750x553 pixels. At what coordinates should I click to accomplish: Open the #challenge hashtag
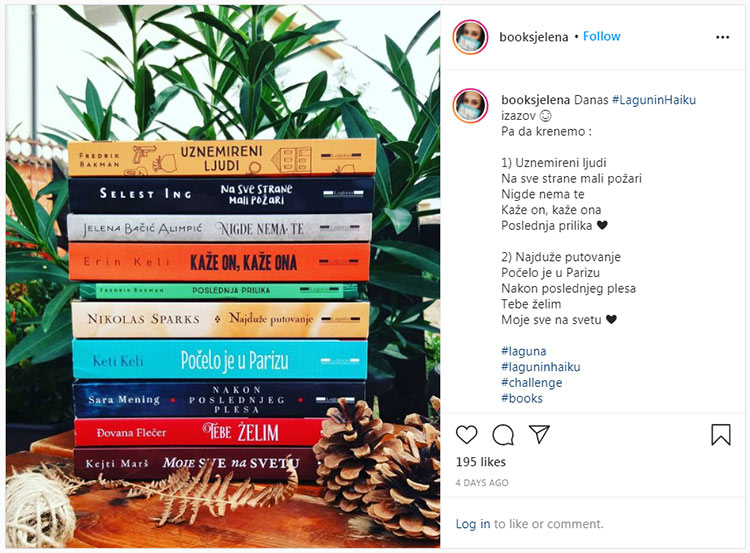[531, 383]
